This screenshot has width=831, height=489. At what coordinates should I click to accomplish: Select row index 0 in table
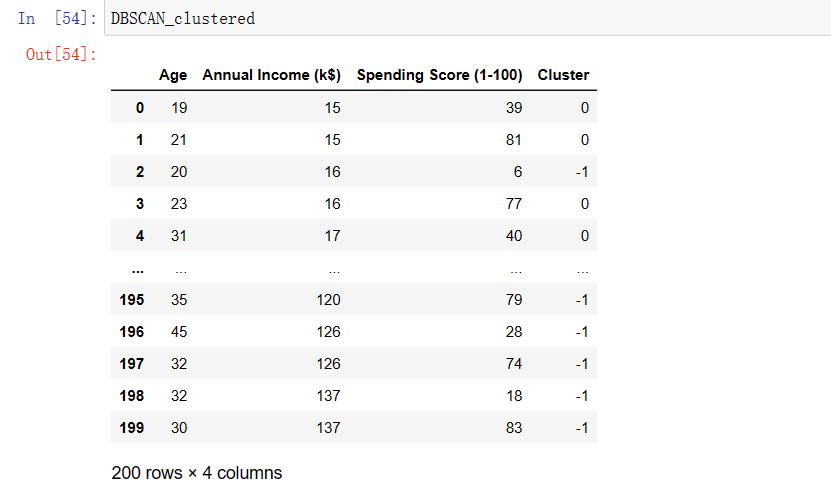[x=140, y=108]
